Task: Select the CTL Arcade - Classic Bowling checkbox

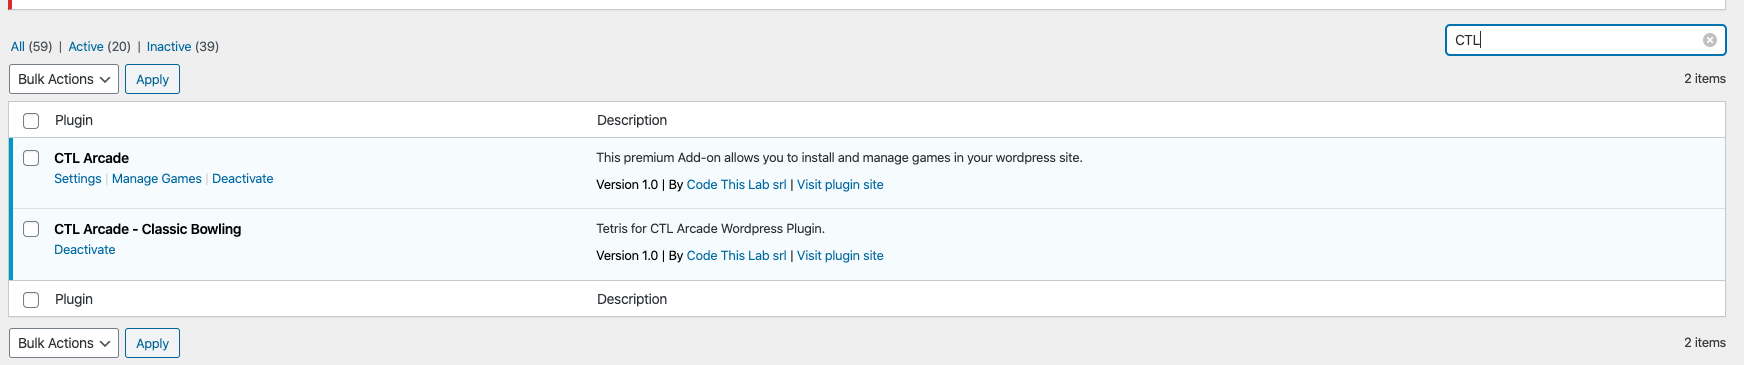Action: pyautogui.click(x=31, y=229)
